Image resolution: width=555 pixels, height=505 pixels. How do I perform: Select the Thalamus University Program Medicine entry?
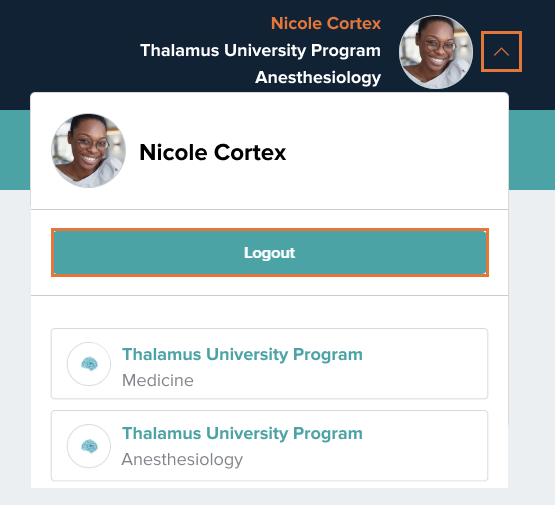[269, 363]
